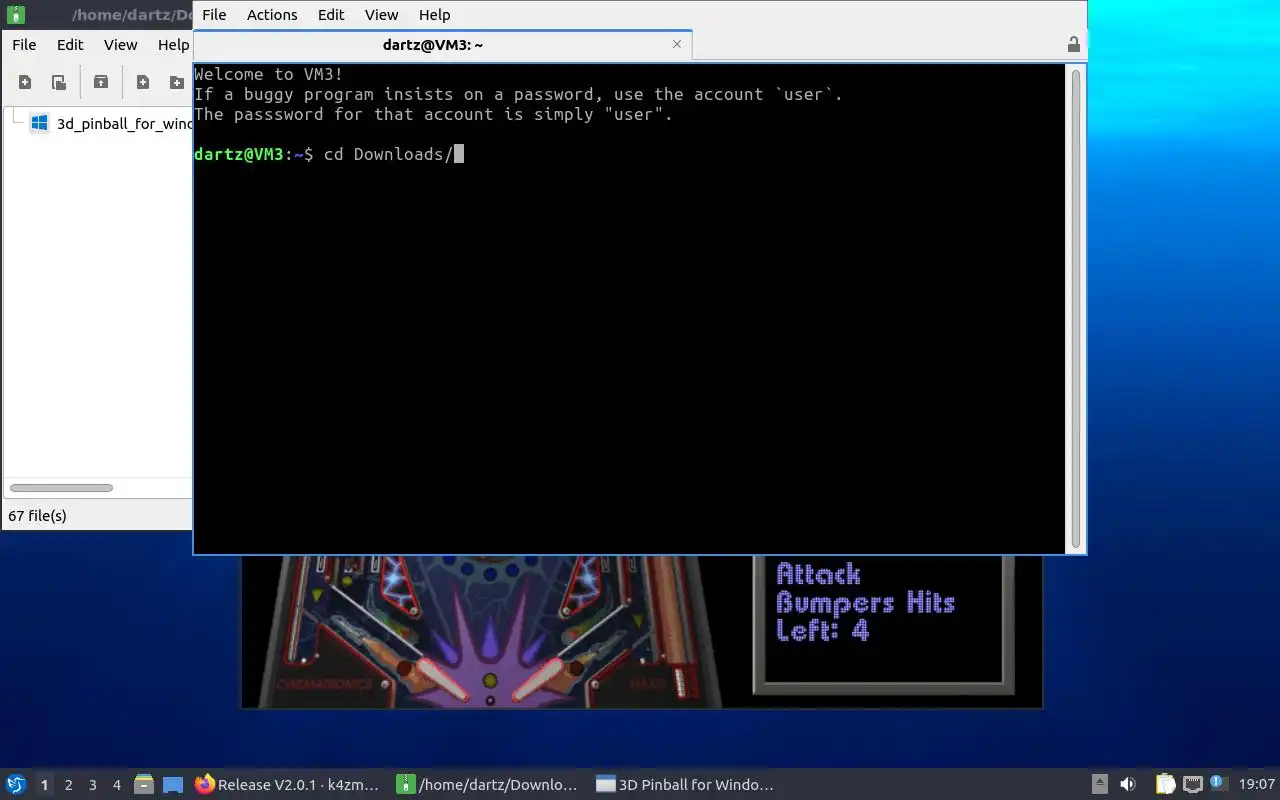Image resolution: width=1280 pixels, height=800 pixels.
Task: Click the show desktop icon in the taskbar
Action: tap(173, 785)
